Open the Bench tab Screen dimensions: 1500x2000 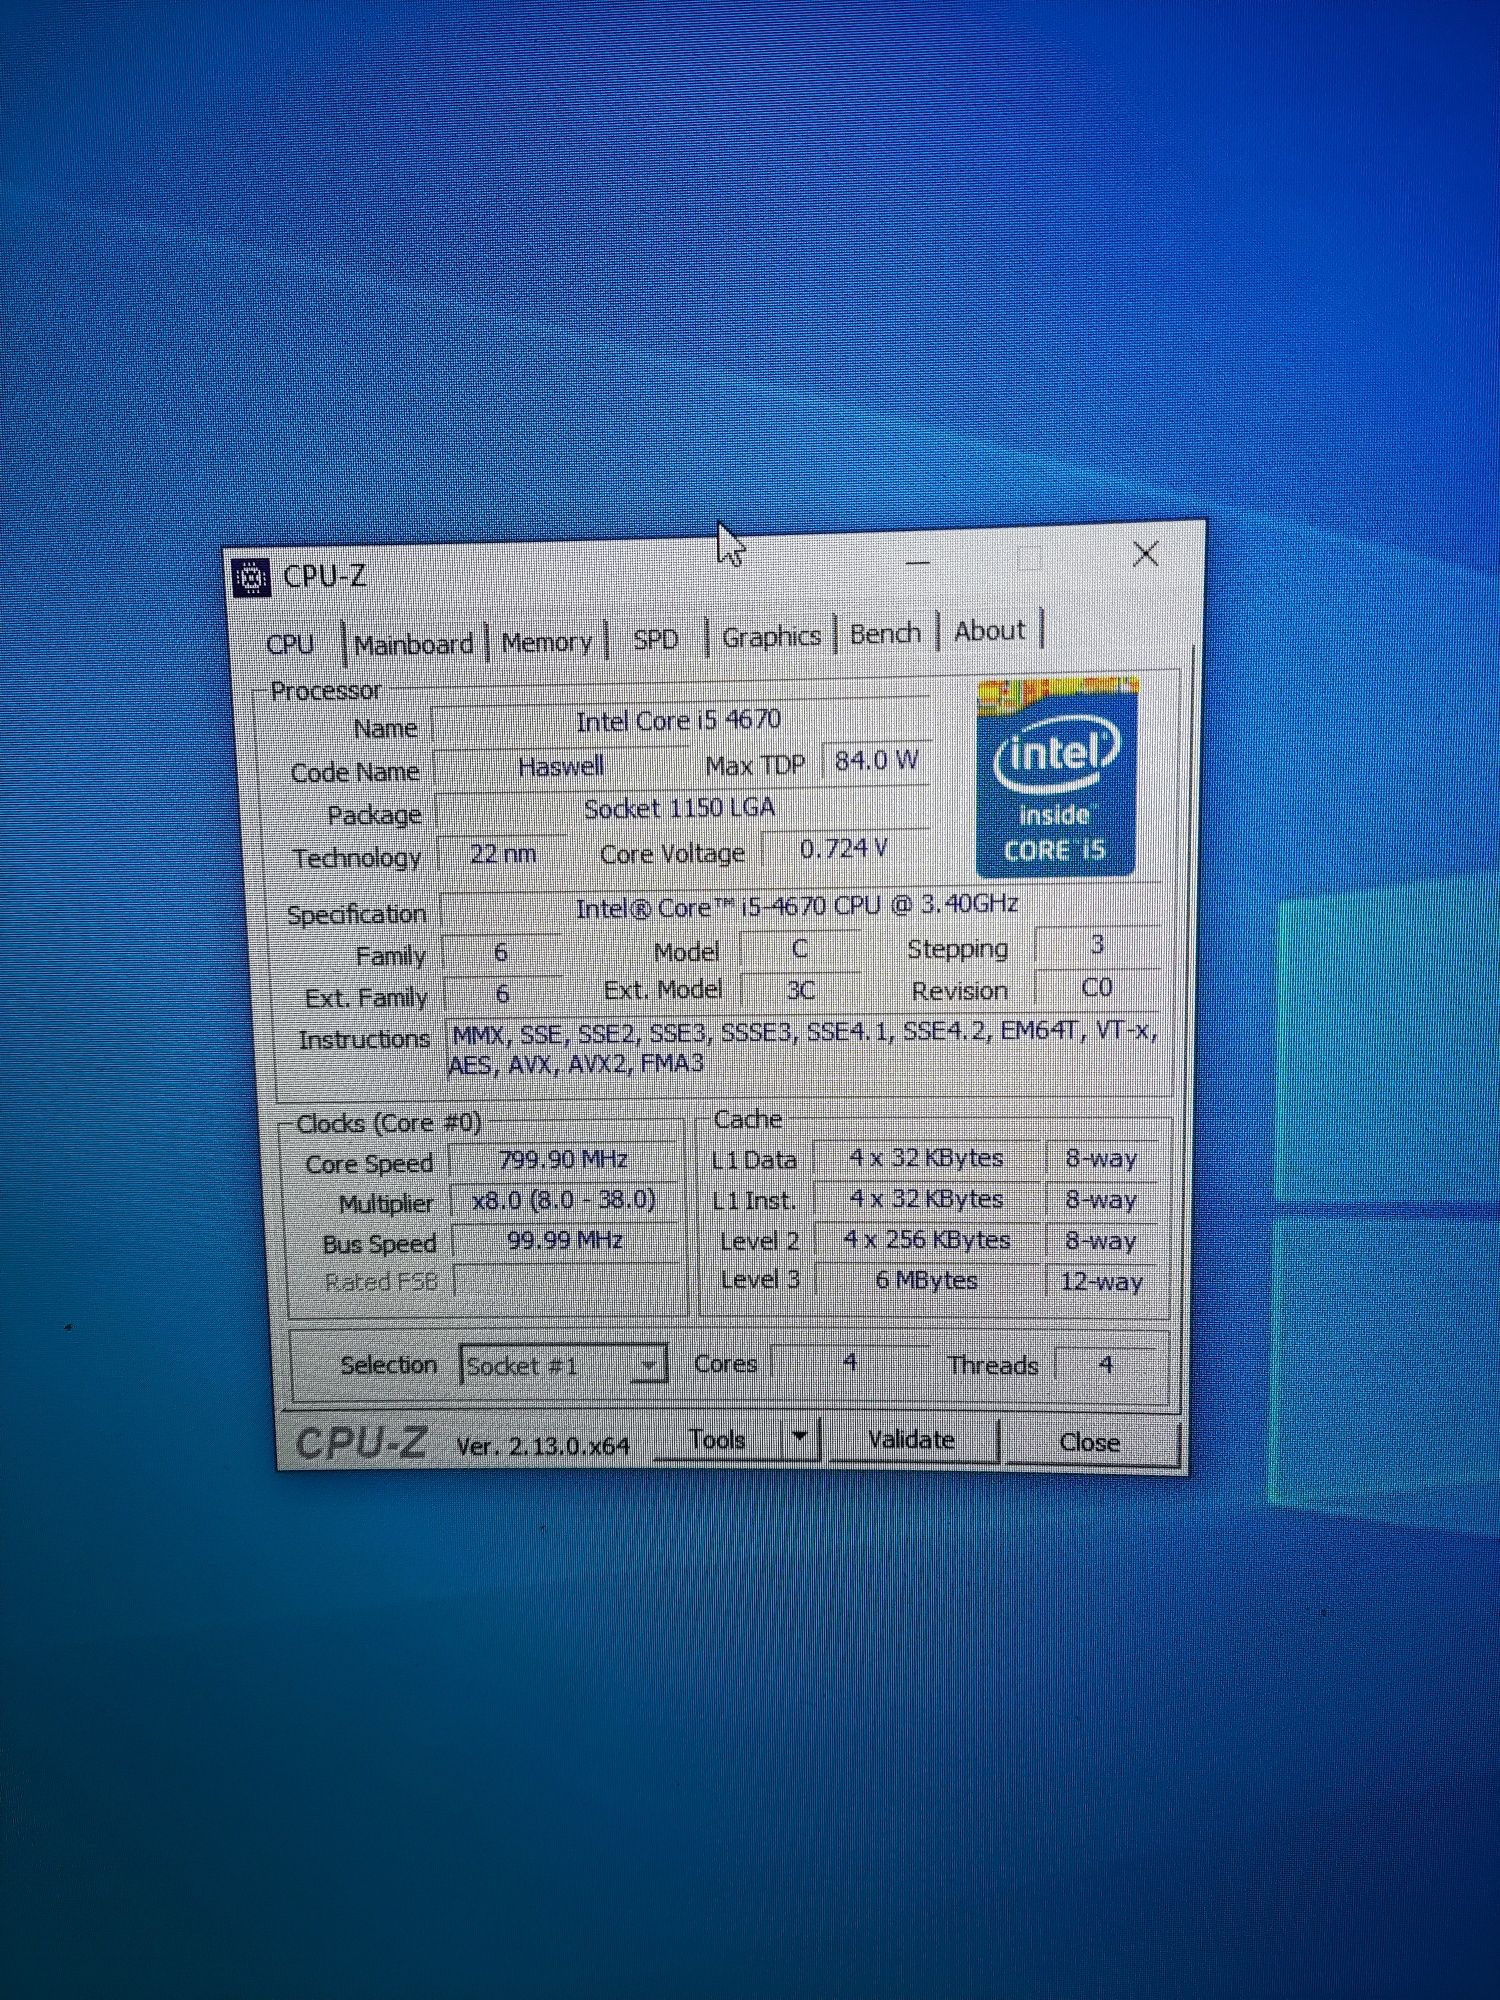pyautogui.click(x=885, y=633)
